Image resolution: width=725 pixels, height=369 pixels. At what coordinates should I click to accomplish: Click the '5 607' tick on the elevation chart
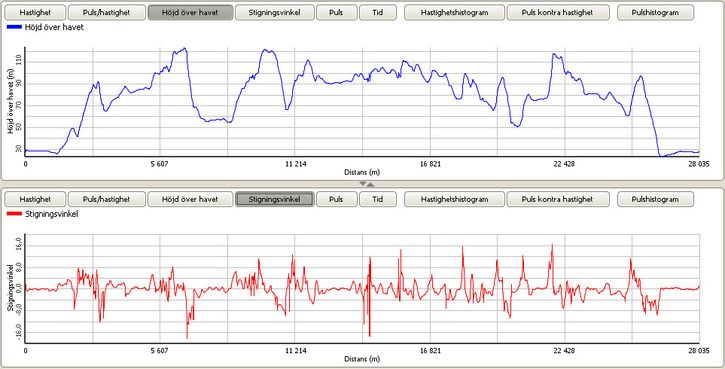pyautogui.click(x=160, y=164)
